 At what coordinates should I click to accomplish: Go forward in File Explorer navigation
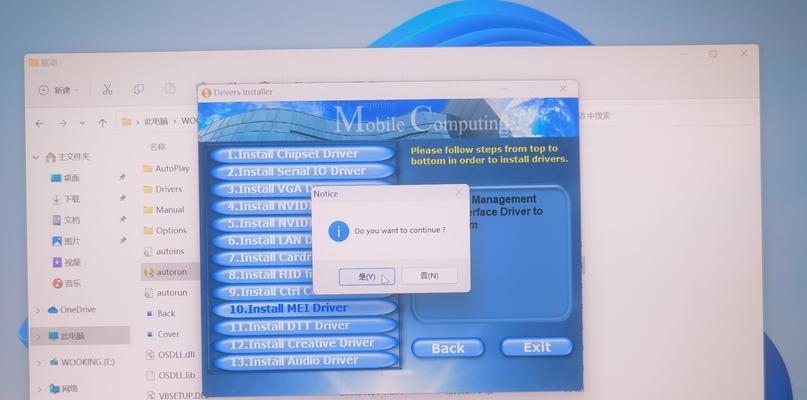click(x=62, y=123)
